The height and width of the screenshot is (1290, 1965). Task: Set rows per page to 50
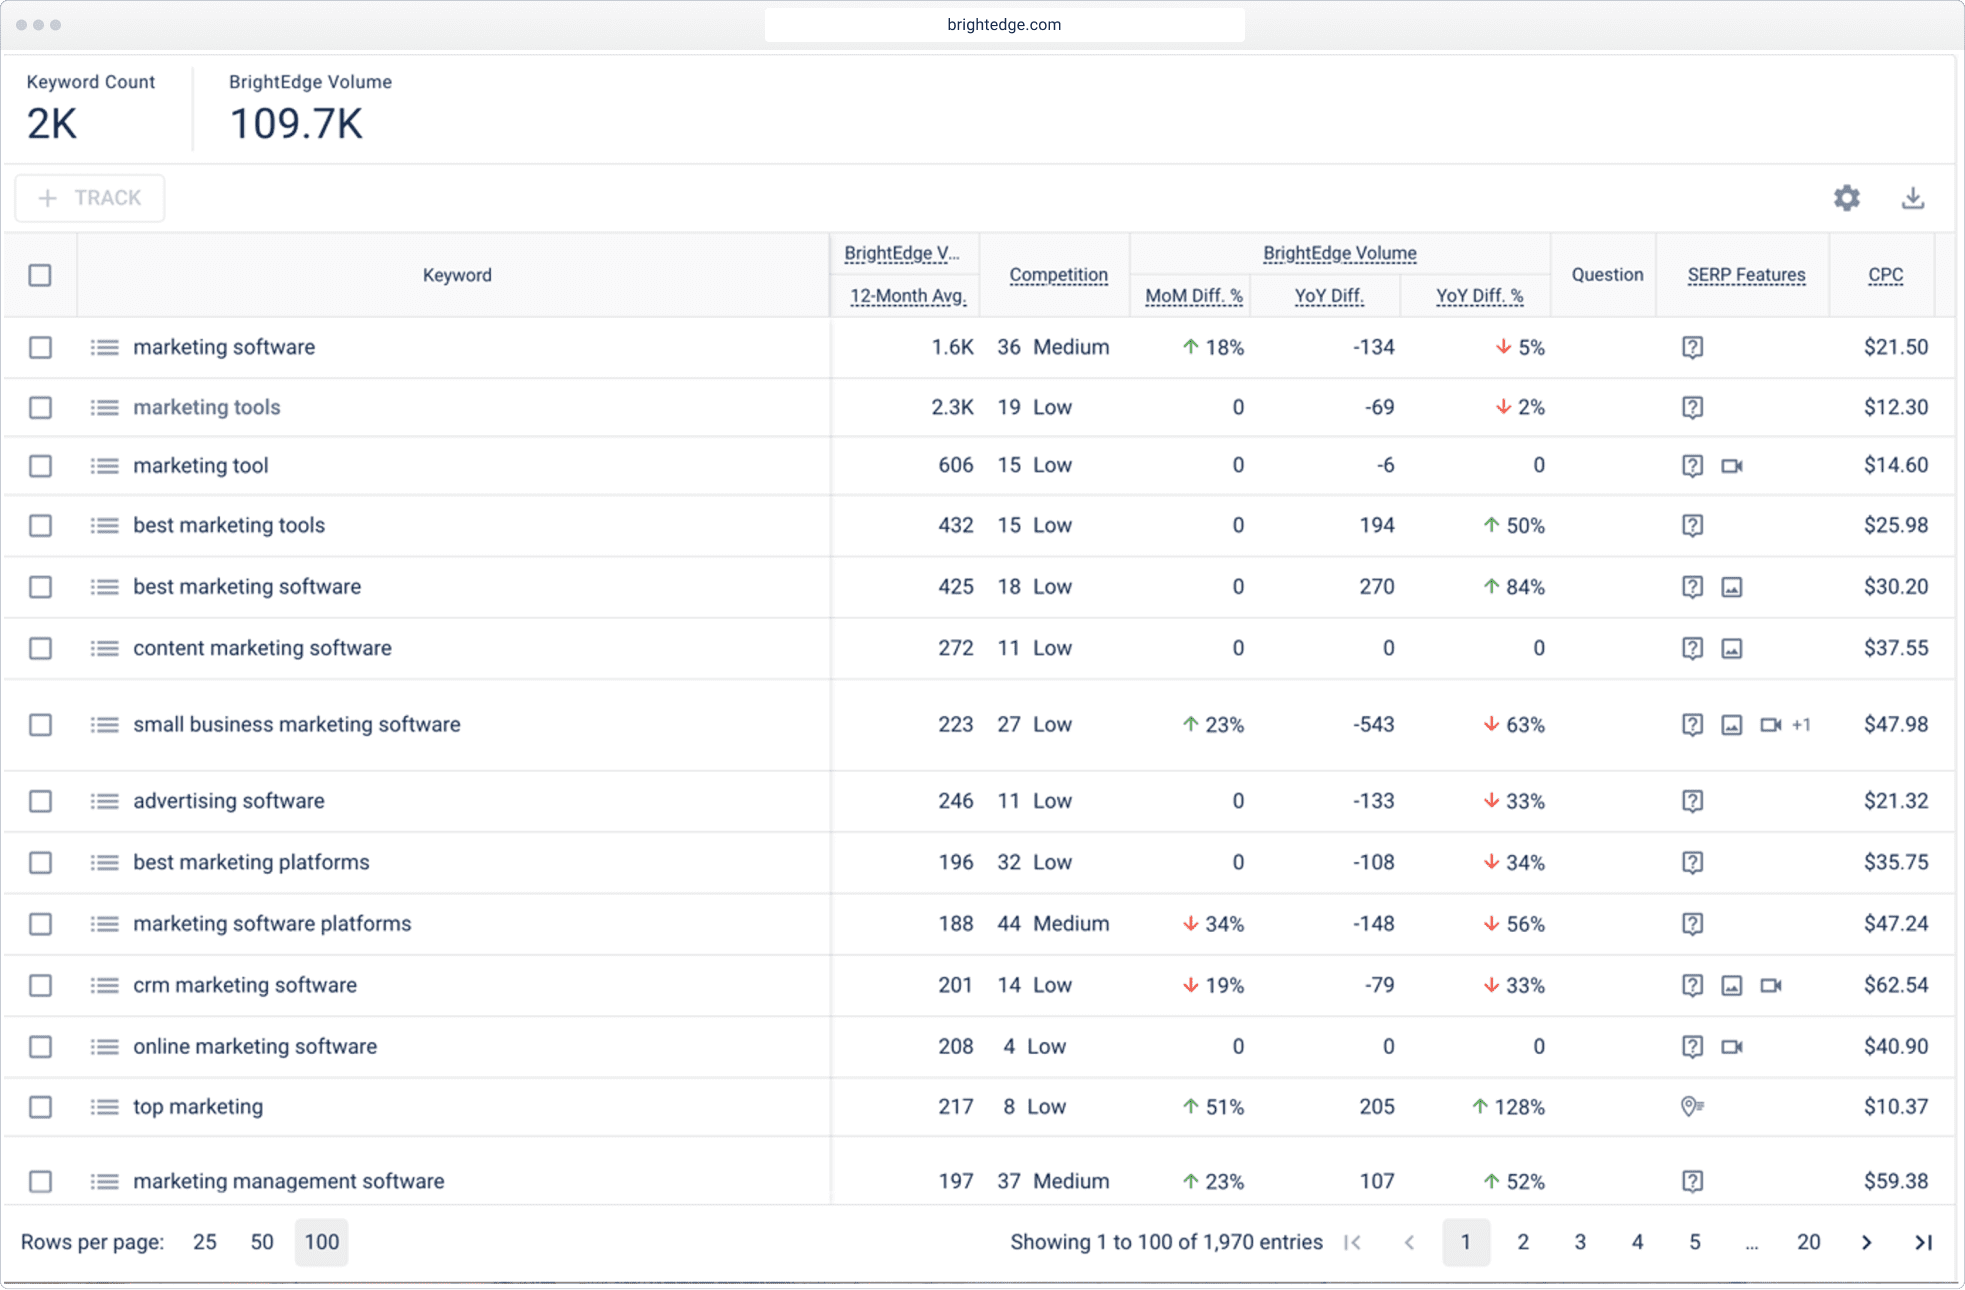point(262,1242)
